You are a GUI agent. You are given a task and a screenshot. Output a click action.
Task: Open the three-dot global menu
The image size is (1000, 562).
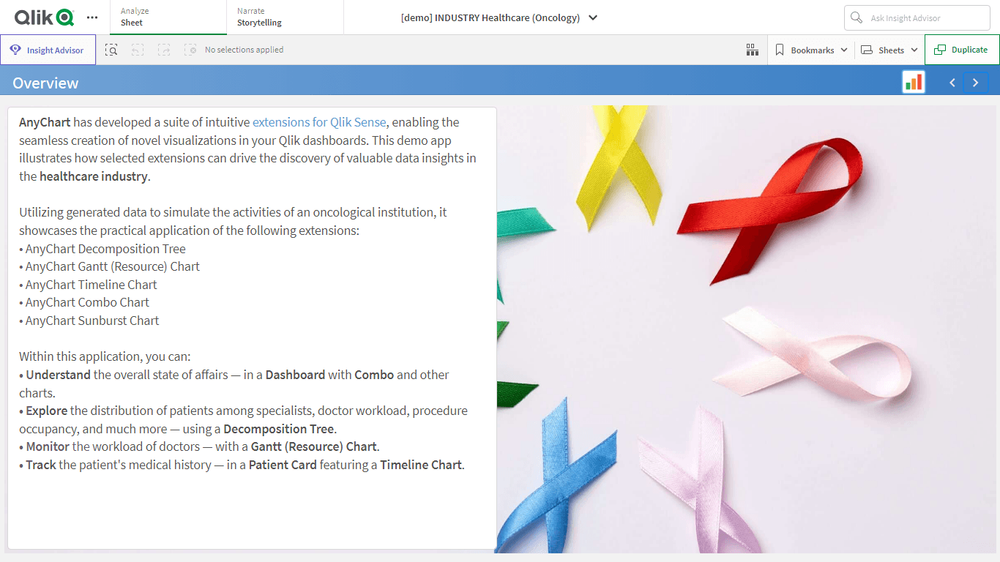[93, 17]
